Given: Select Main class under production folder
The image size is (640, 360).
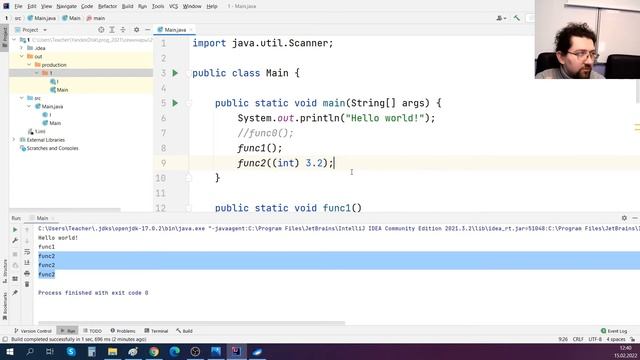Looking at the screenshot, I should [x=59, y=90].
